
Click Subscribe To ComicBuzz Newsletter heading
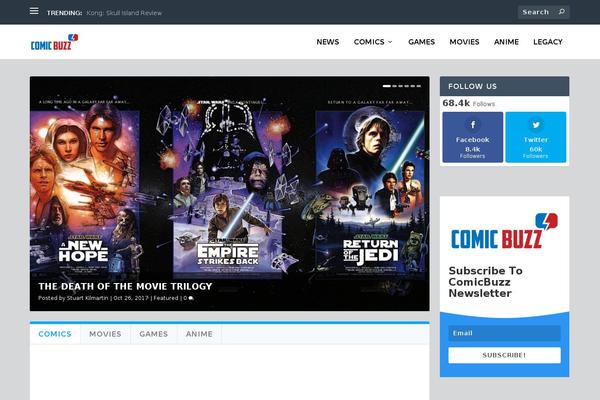[x=486, y=282]
